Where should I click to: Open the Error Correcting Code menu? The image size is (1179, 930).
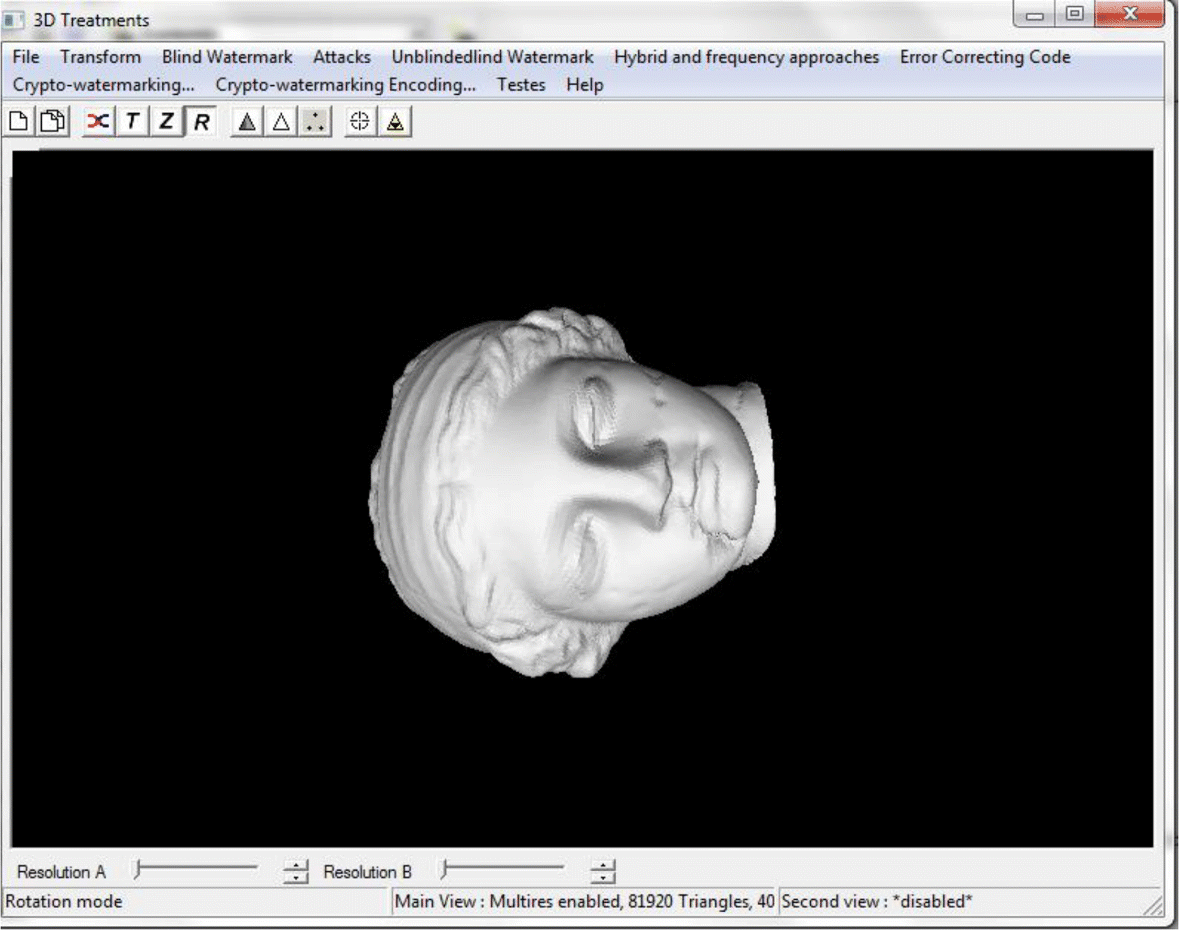984,57
